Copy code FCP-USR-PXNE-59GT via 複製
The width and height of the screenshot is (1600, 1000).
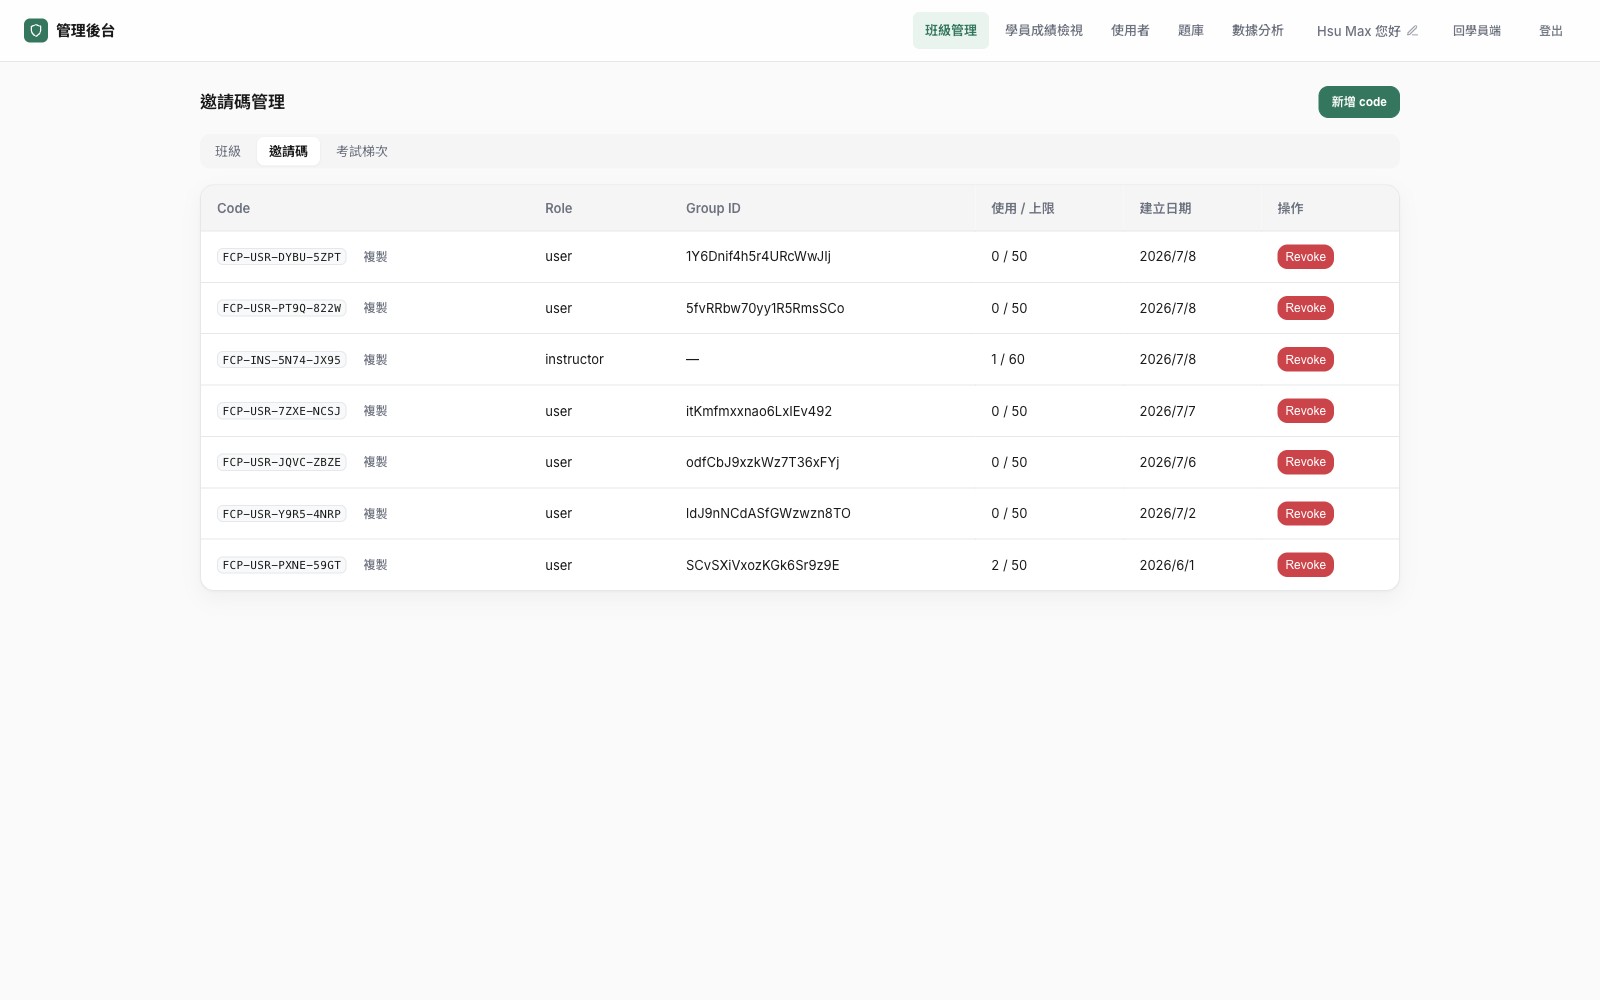tap(375, 565)
